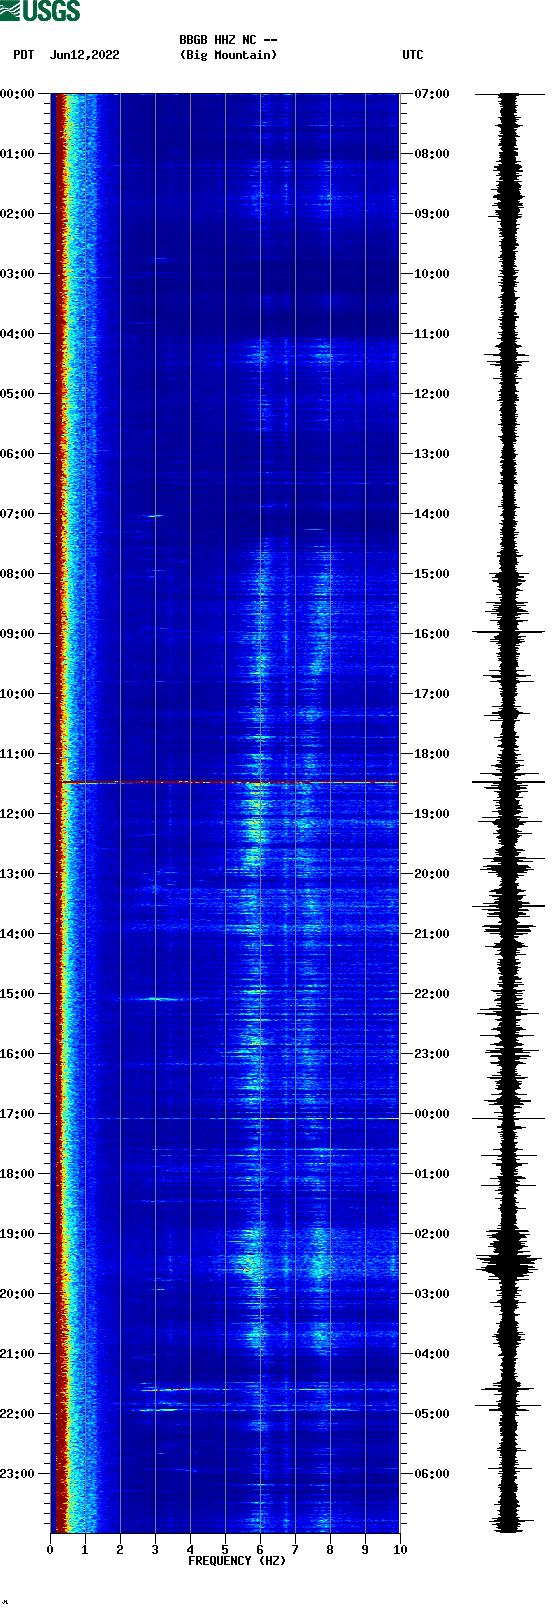Click the 15:00 UTC time label
The image size is (552, 1613).
click(x=432, y=574)
